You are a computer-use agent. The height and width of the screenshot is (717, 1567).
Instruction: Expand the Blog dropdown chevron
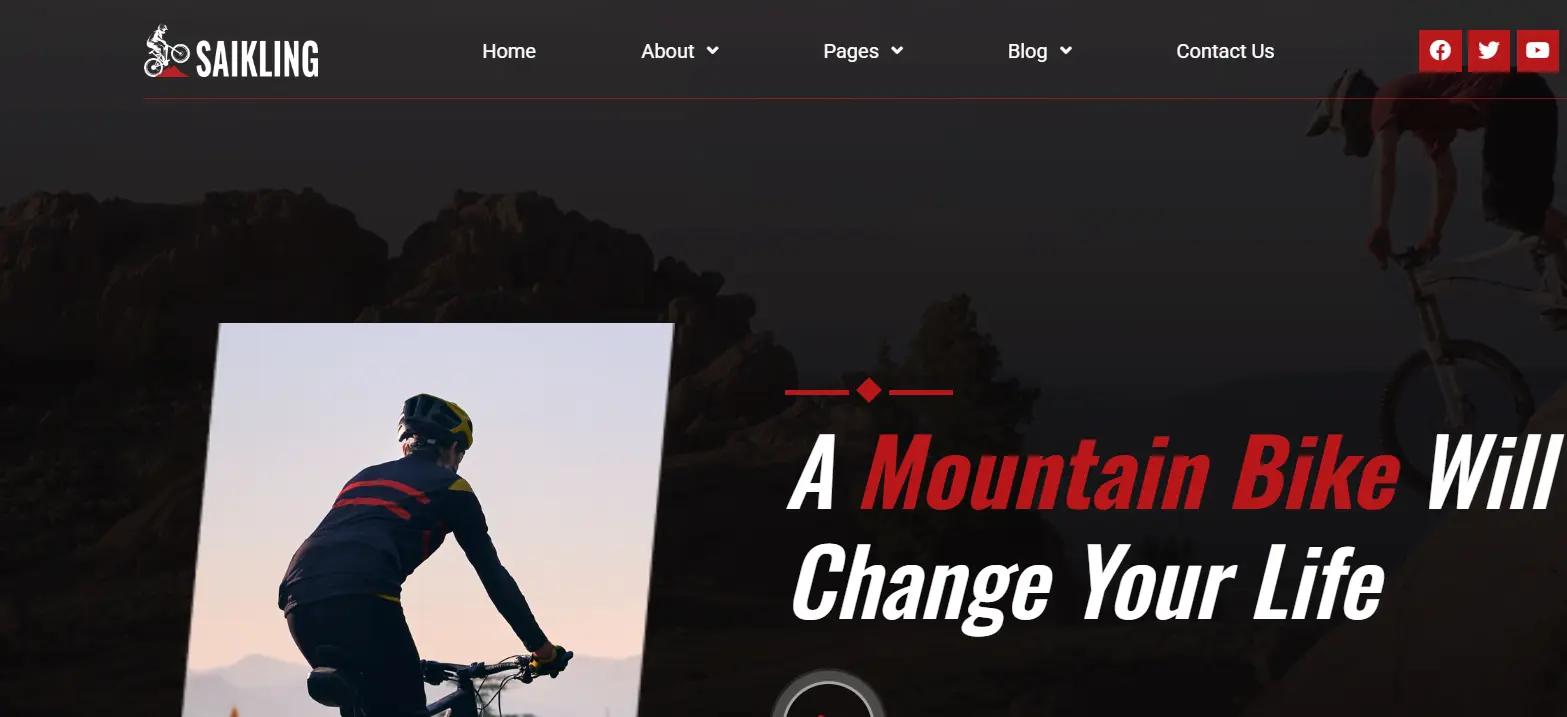[1066, 51]
